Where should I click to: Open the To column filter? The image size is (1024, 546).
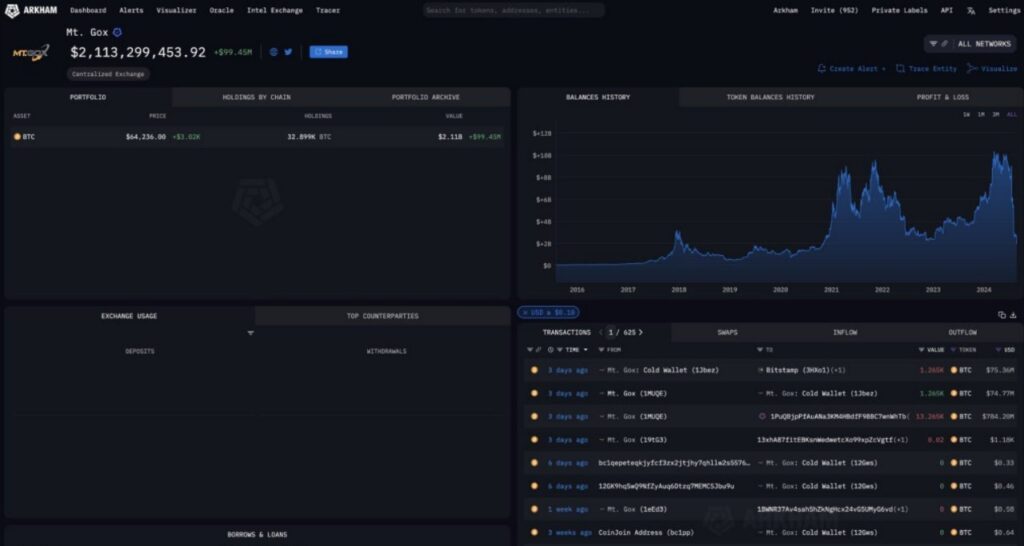tap(760, 350)
